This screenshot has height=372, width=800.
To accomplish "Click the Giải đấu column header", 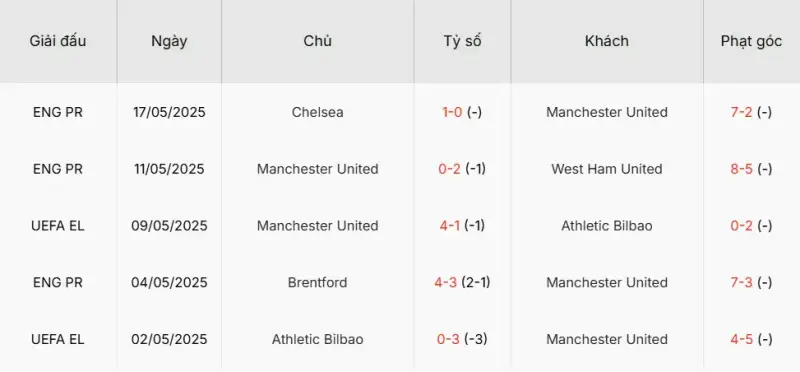I will 58,41.
